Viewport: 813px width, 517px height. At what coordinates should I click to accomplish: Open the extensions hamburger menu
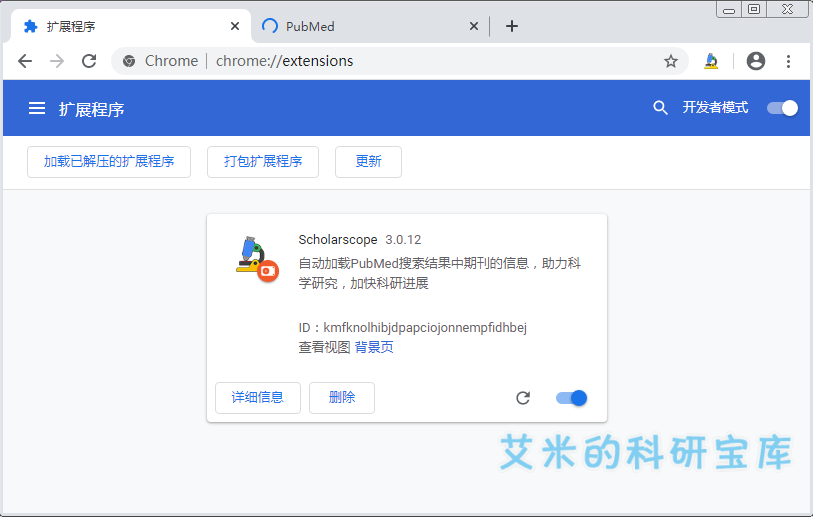[37, 108]
